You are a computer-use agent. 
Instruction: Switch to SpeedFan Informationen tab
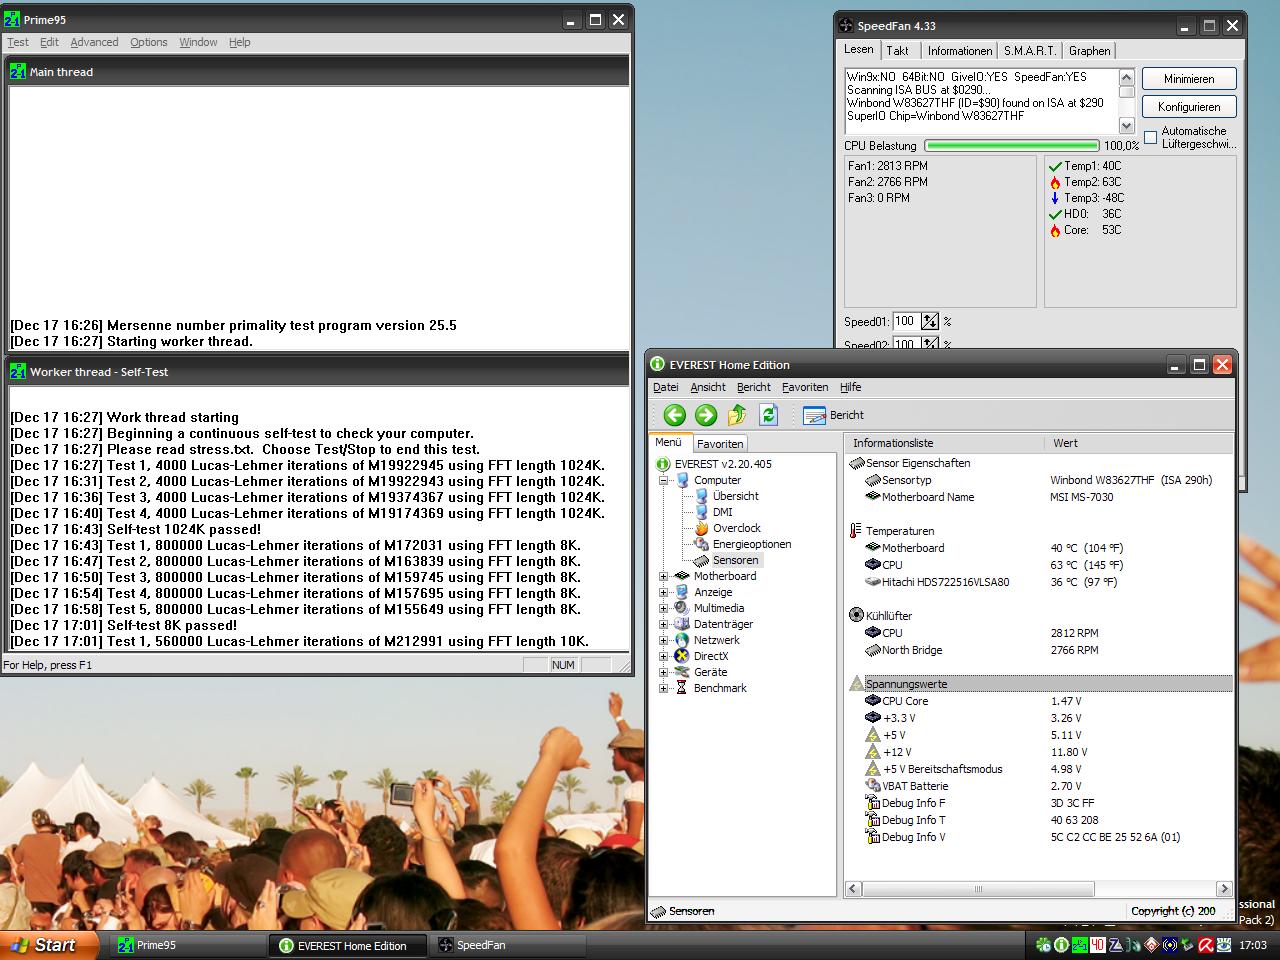click(959, 51)
